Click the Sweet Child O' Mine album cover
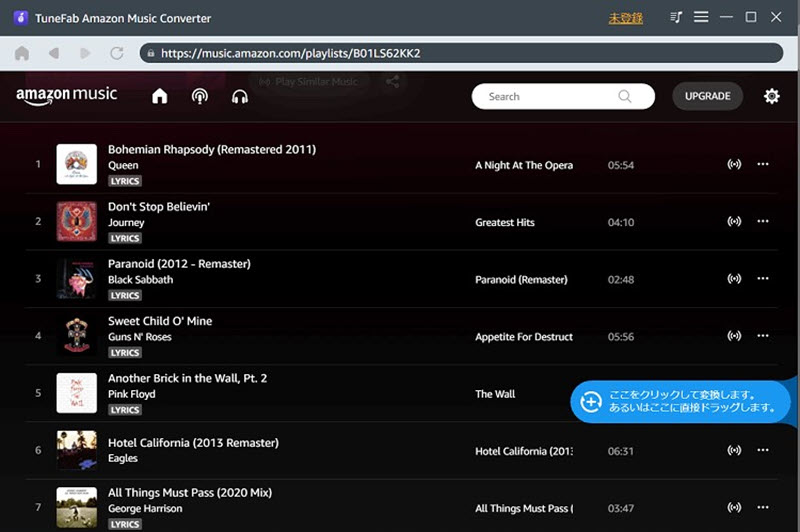This screenshot has height=532, width=800. (x=77, y=336)
